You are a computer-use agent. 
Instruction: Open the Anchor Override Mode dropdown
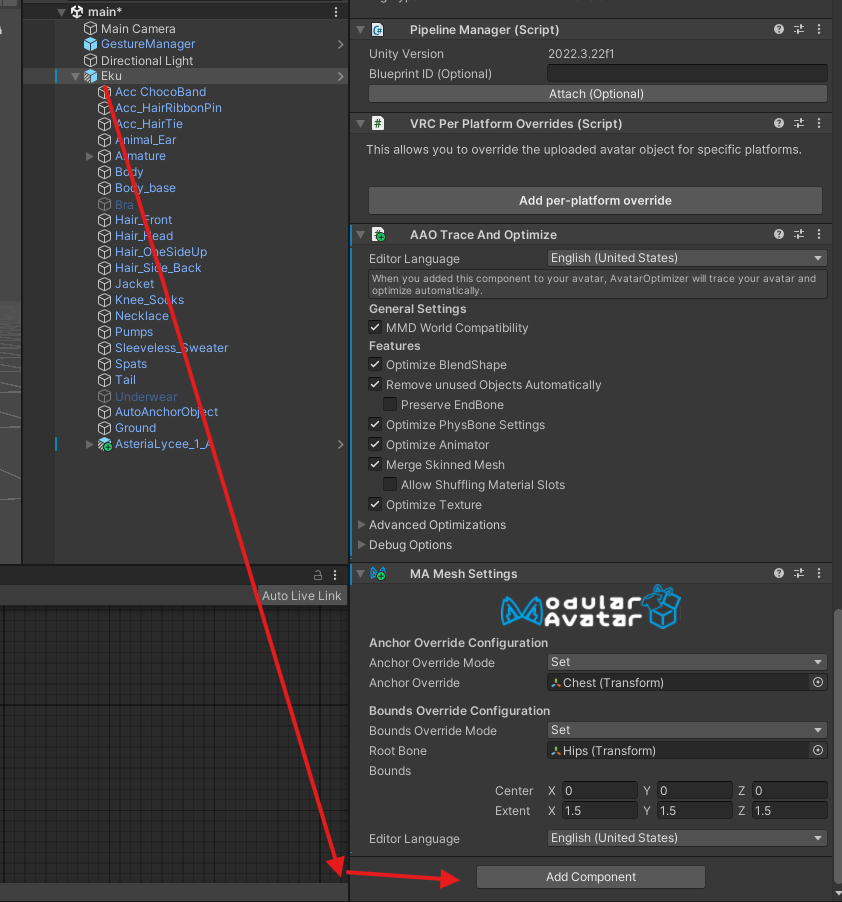(x=687, y=662)
